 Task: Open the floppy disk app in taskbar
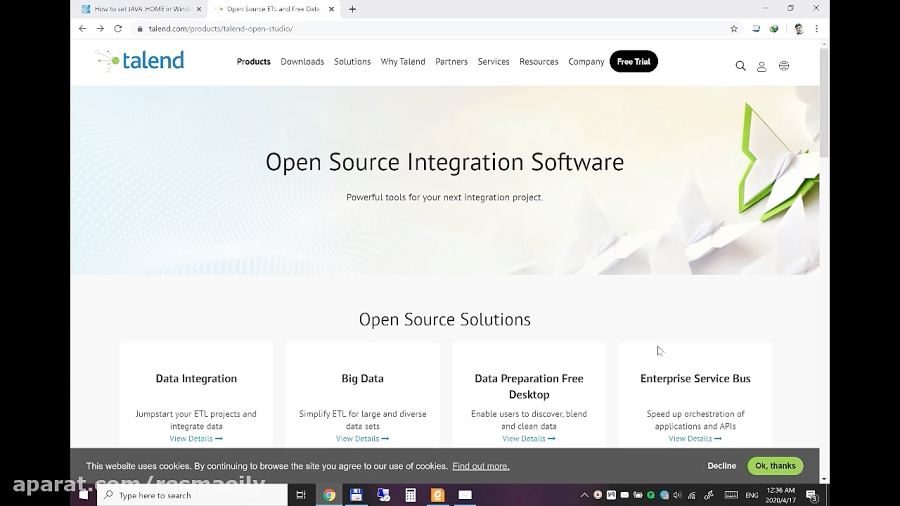click(x=356, y=495)
